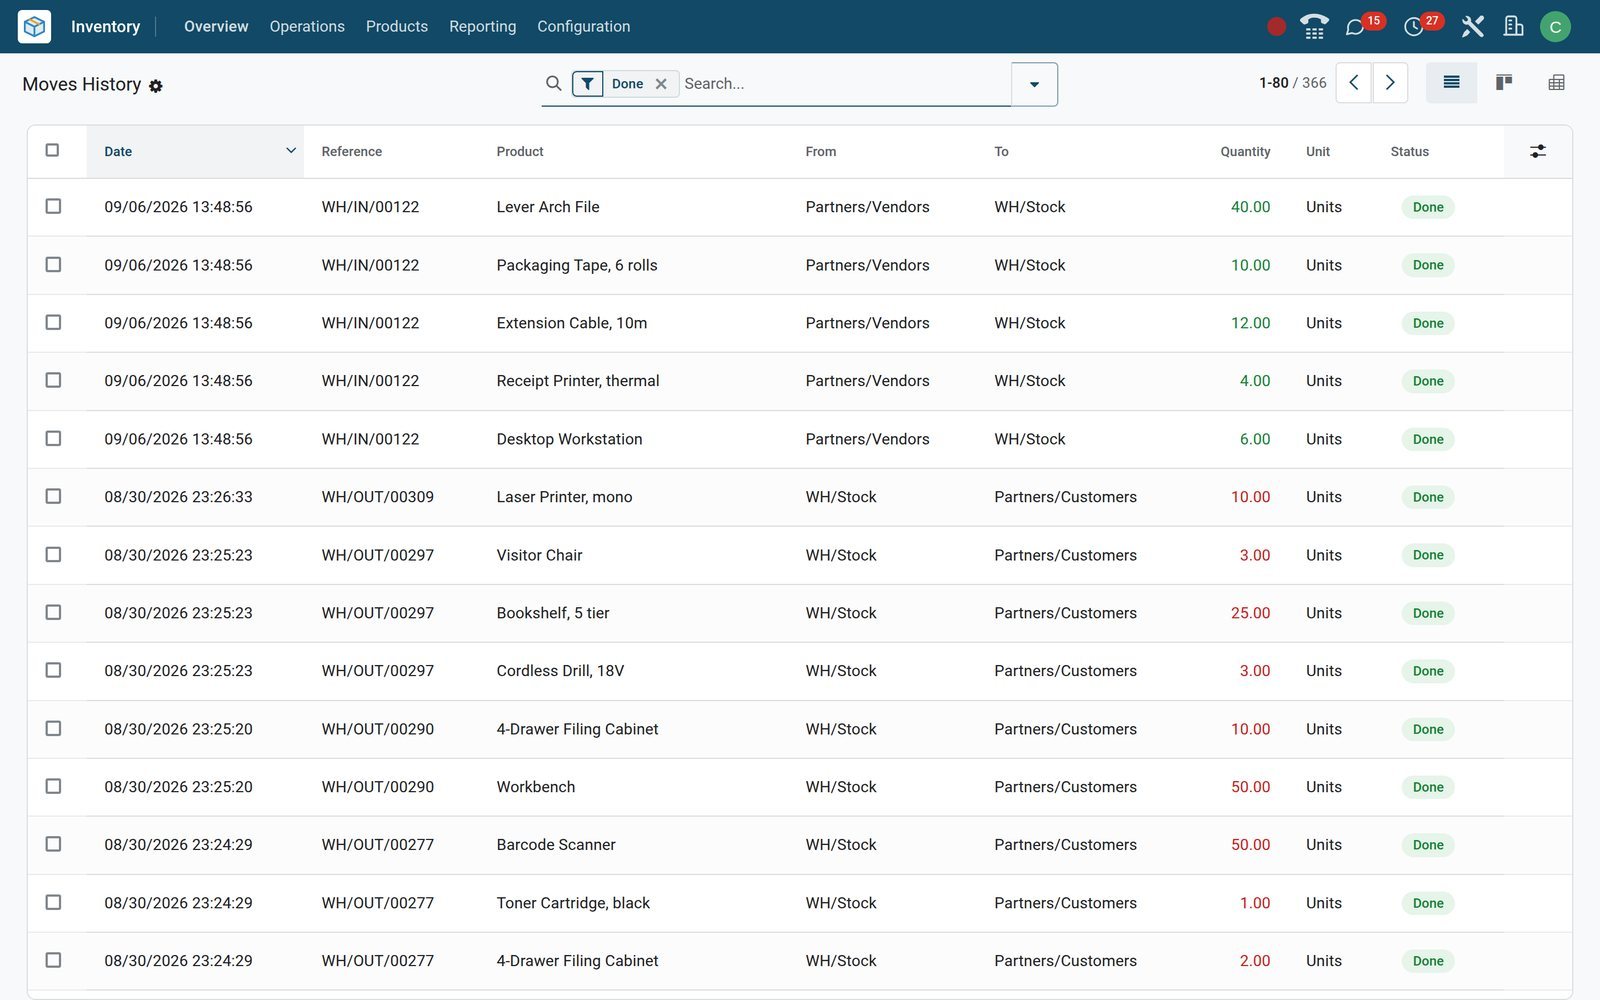
Task: Toggle the select-all checkbox in header
Action: click(52, 150)
